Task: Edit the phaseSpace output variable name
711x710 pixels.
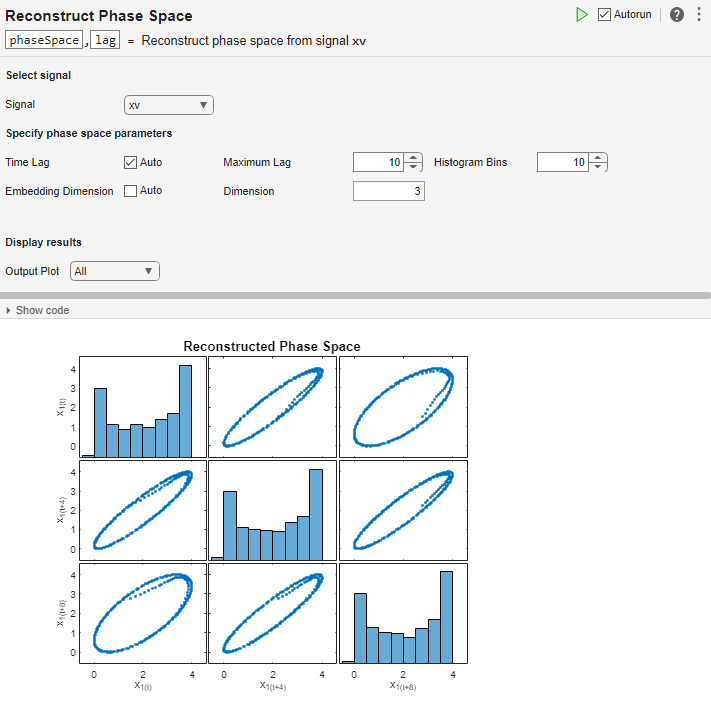Action: (44, 40)
